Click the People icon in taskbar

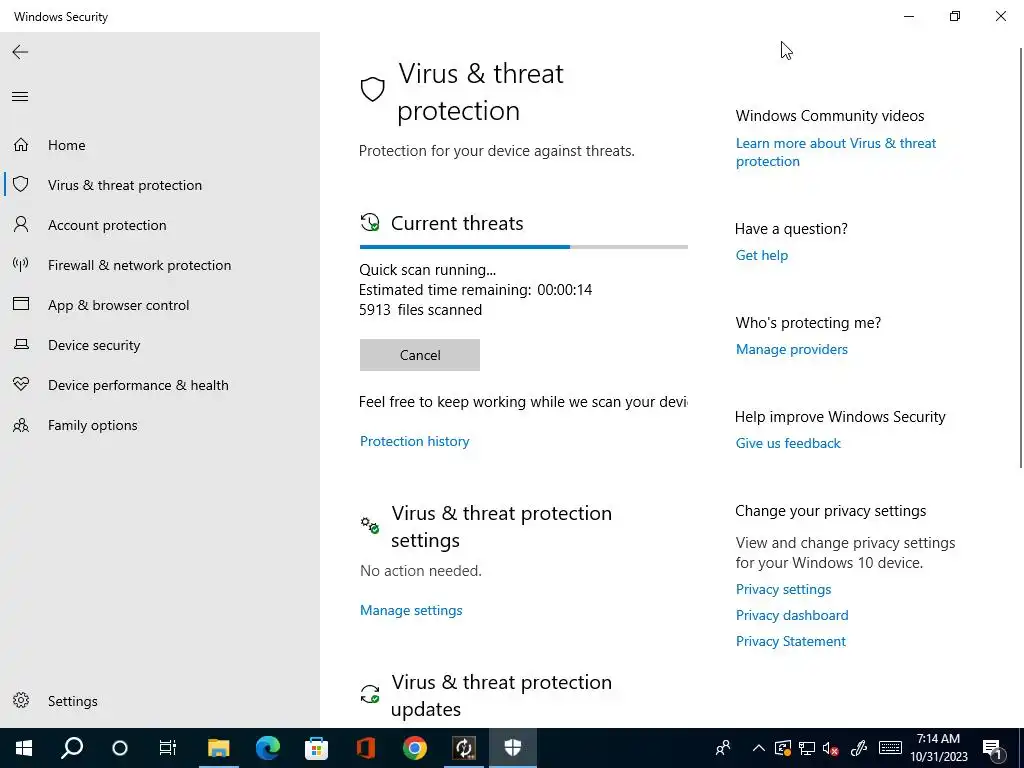tap(722, 748)
